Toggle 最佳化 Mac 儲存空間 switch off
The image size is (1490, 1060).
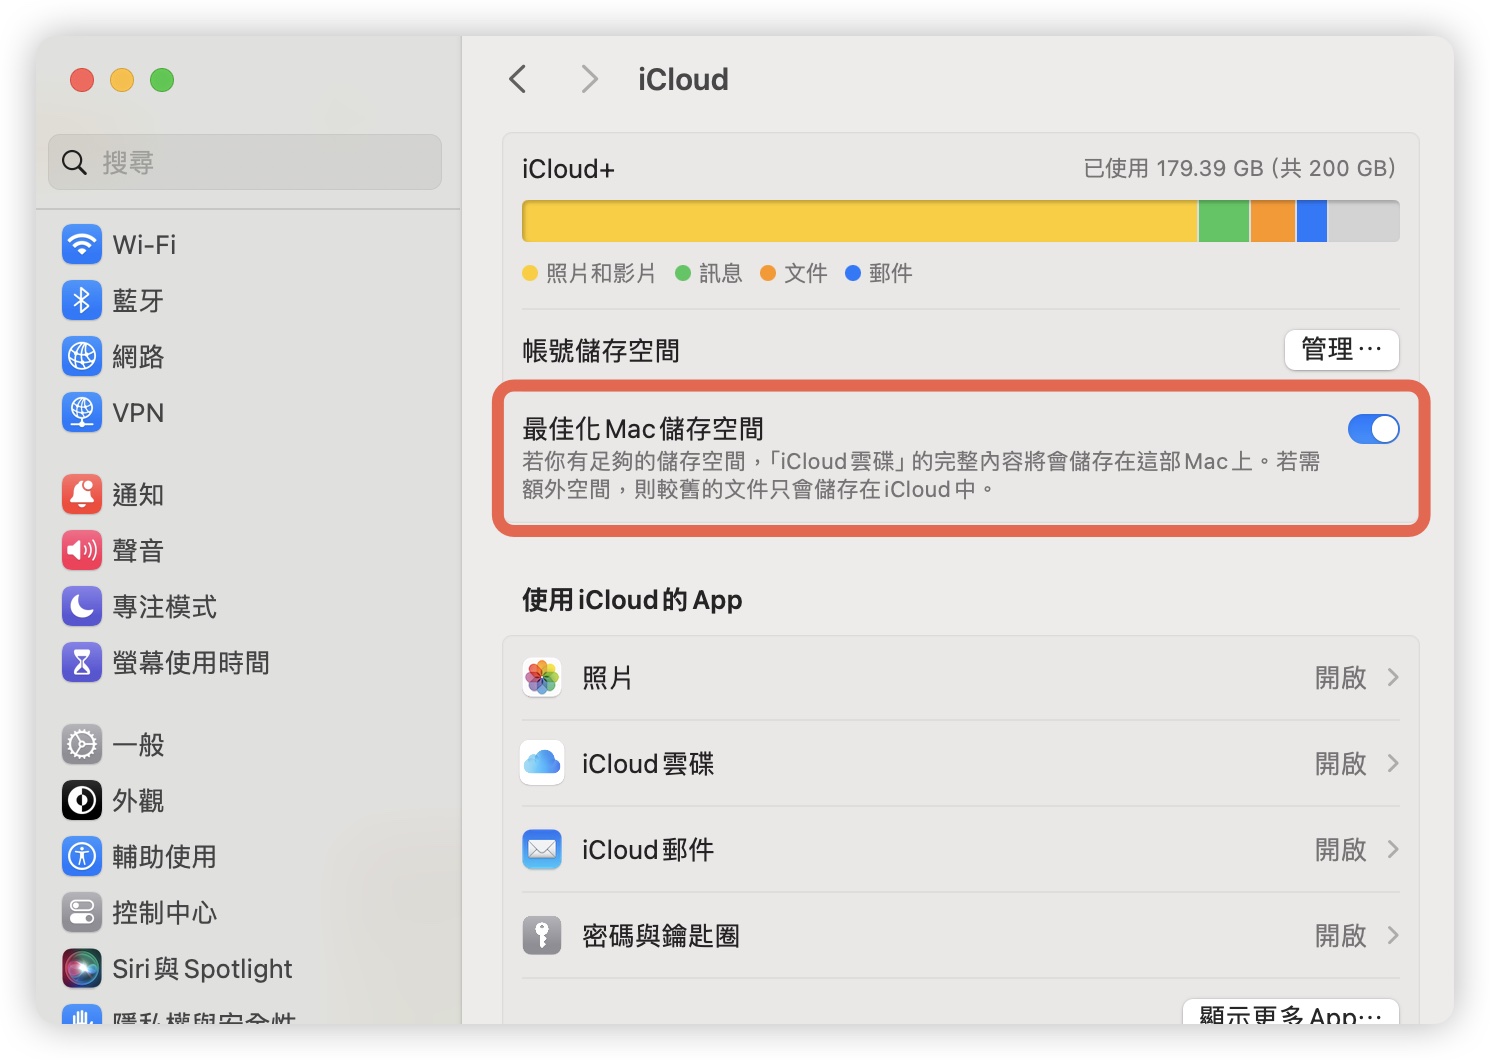click(1373, 429)
